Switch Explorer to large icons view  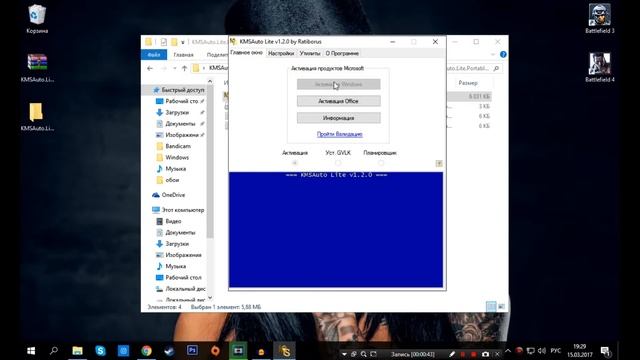[x=501, y=306]
